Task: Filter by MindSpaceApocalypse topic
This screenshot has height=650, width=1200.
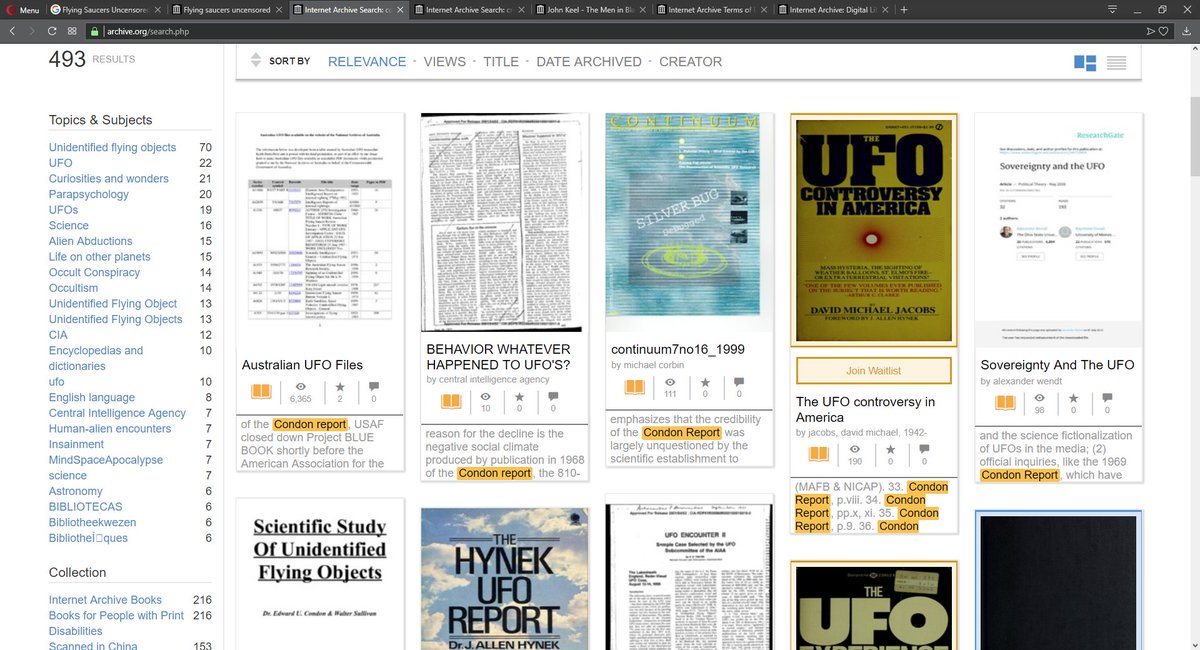Action: pyautogui.click(x=106, y=460)
